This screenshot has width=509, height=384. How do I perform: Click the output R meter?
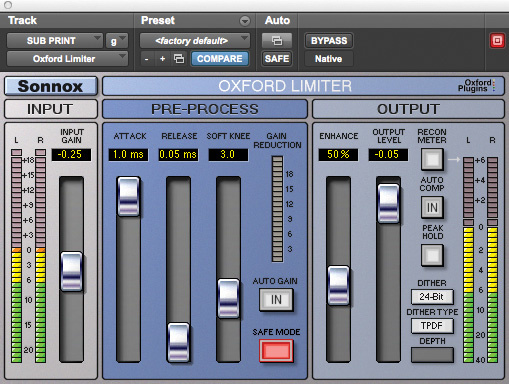point(492,260)
